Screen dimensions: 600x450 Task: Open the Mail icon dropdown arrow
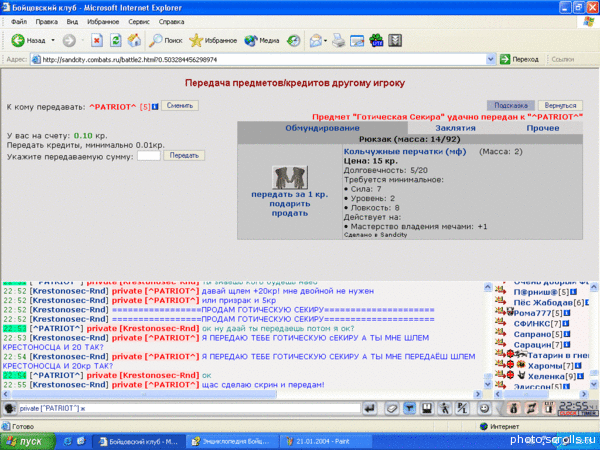click(x=326, y=41)
